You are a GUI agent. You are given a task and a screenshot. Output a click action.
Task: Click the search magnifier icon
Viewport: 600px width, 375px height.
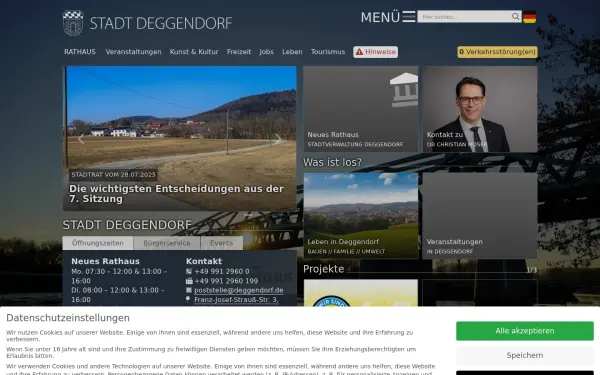(x=515, y=16)
